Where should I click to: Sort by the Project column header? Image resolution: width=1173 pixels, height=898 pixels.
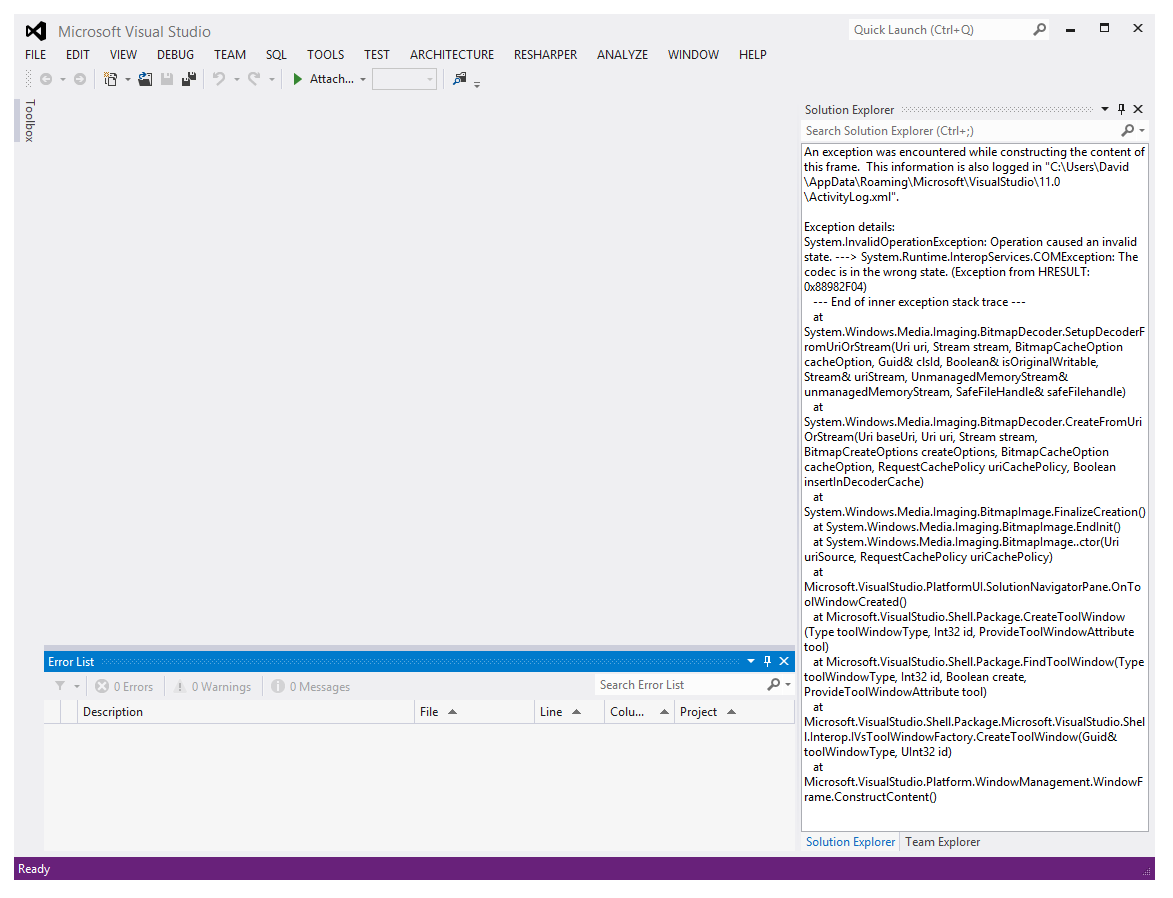[734, 712]
